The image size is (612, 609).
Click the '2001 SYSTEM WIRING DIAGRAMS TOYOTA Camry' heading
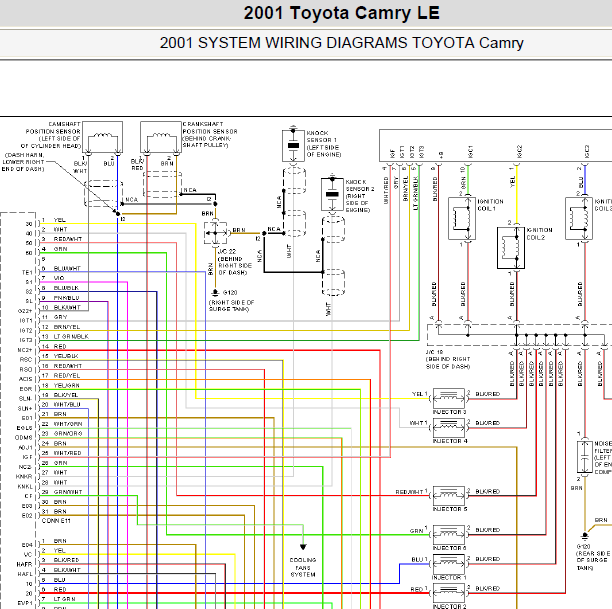coord(342,43)
